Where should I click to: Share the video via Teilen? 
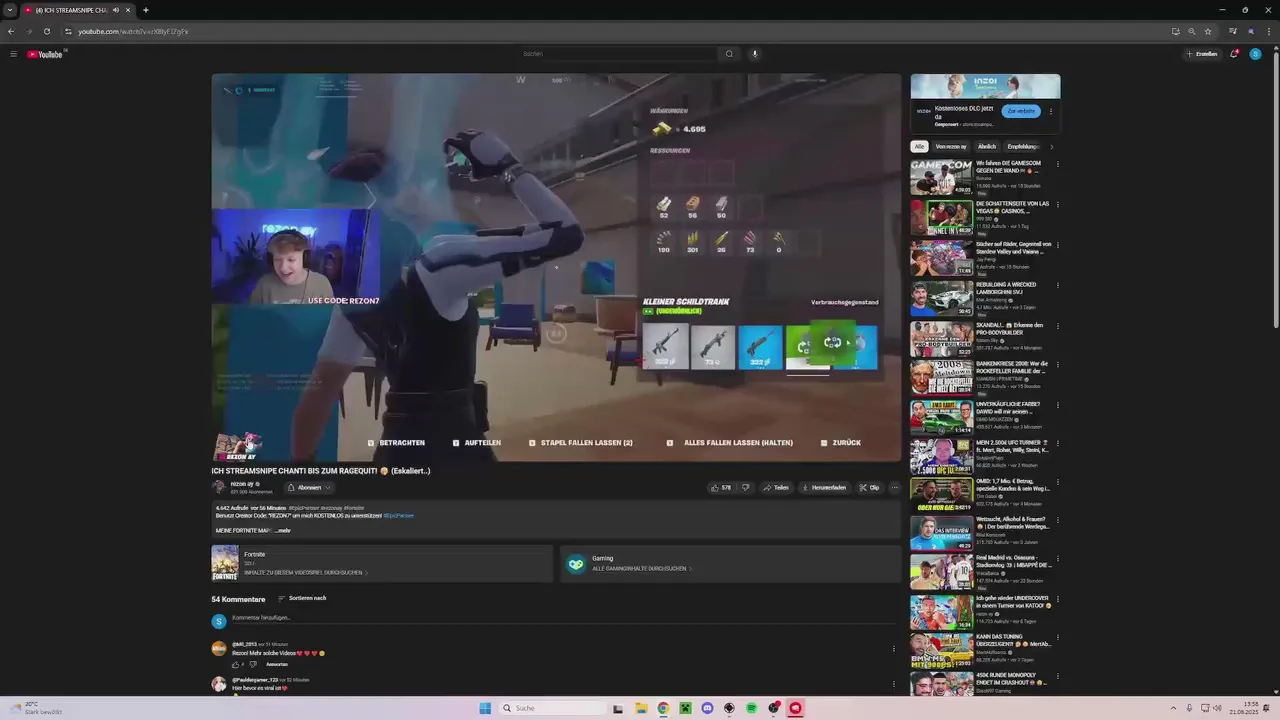776,488
